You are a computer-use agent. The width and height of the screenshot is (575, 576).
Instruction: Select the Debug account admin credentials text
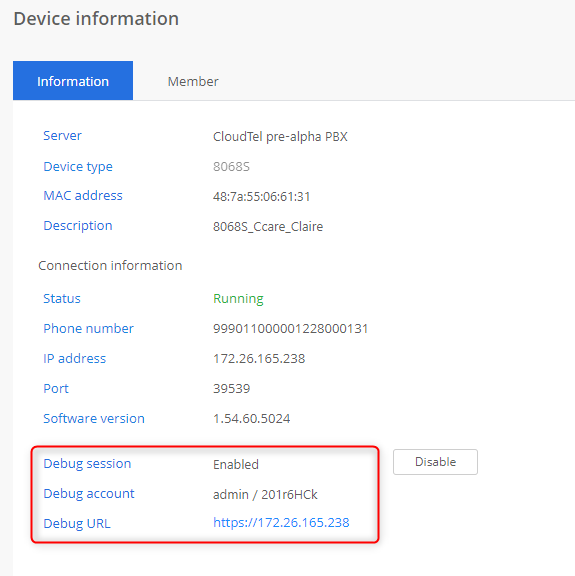click(x=265, y=494)
